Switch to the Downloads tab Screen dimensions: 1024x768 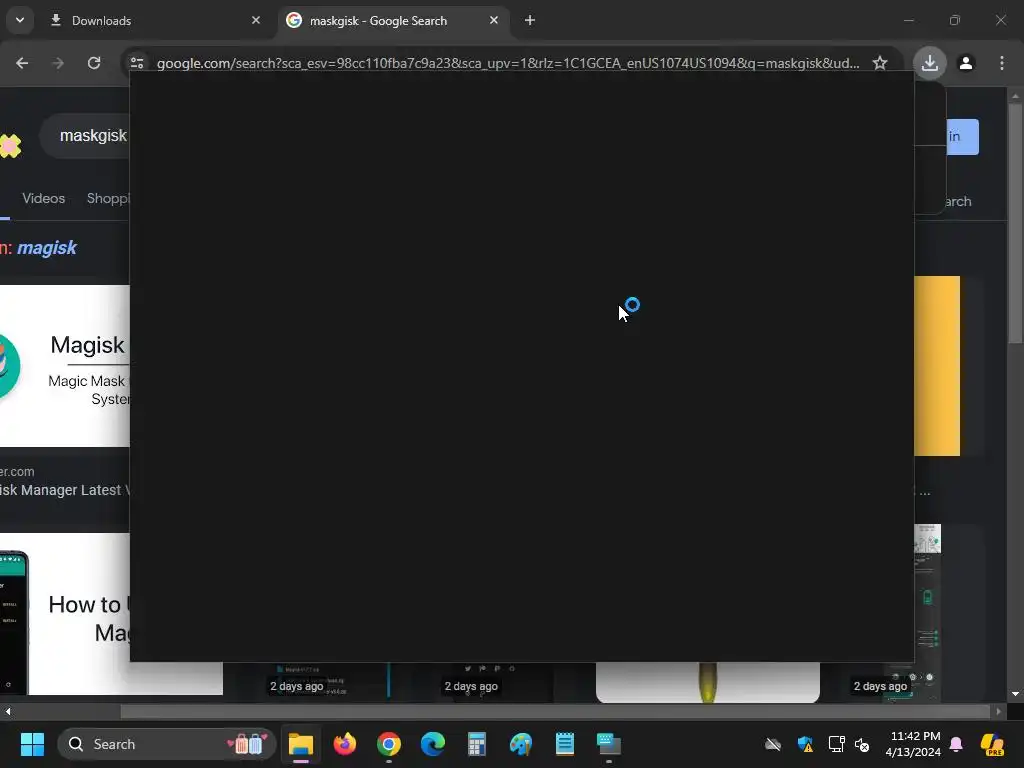tap(154, 20)
